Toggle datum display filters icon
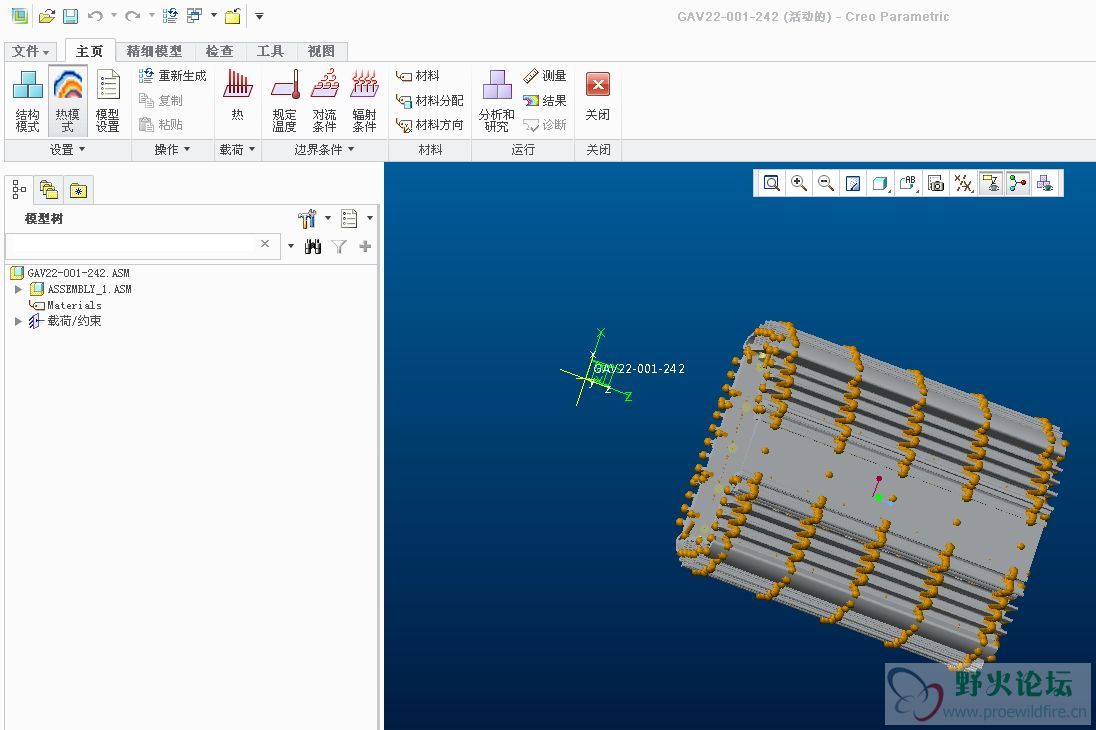1096x730 pixels. [963, 183]
